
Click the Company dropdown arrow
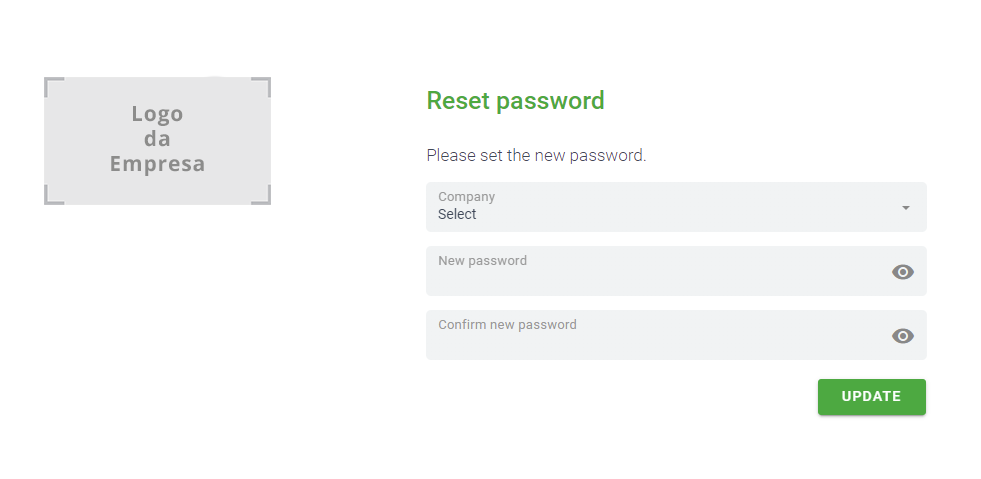click(905, 208)
